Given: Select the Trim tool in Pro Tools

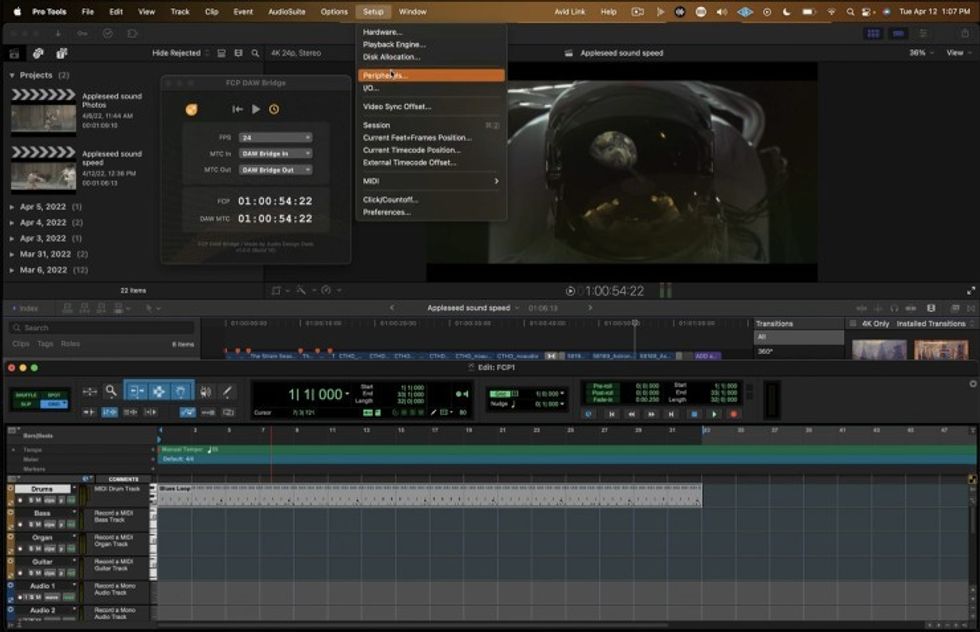Looking at the screenshot, I should [136, 391].
